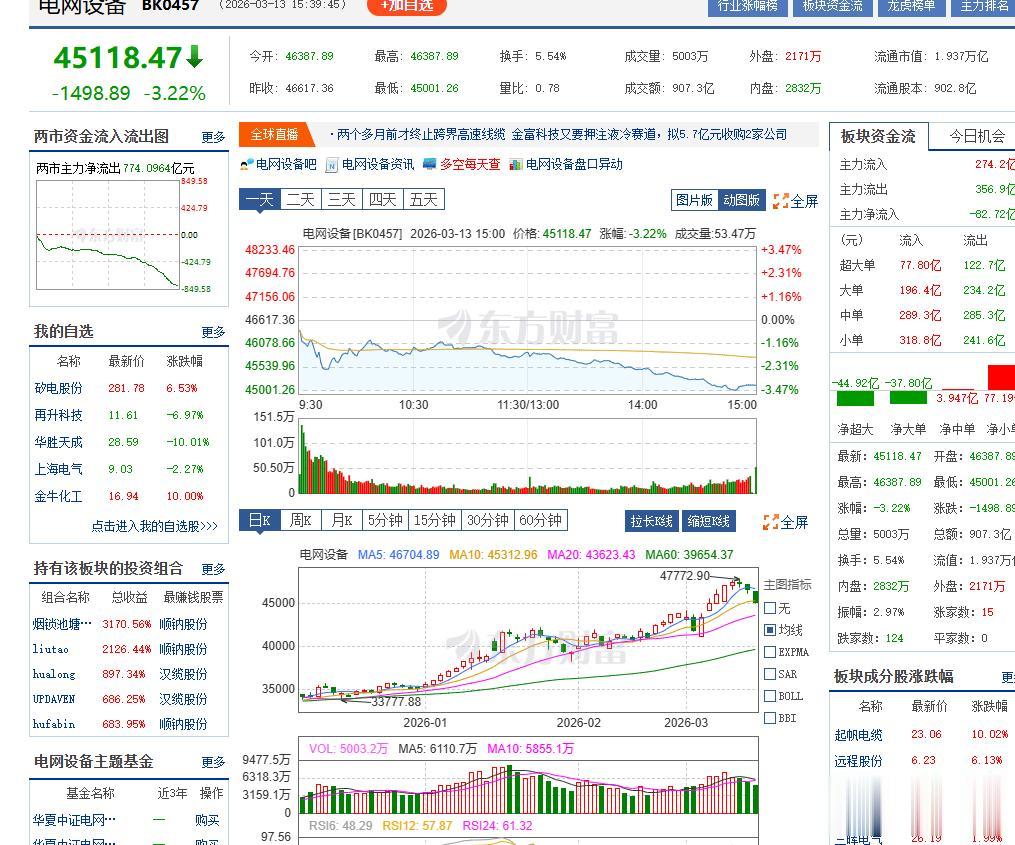
Task: Click 点击进入我的自选股 link
Action: pos(154,526)
